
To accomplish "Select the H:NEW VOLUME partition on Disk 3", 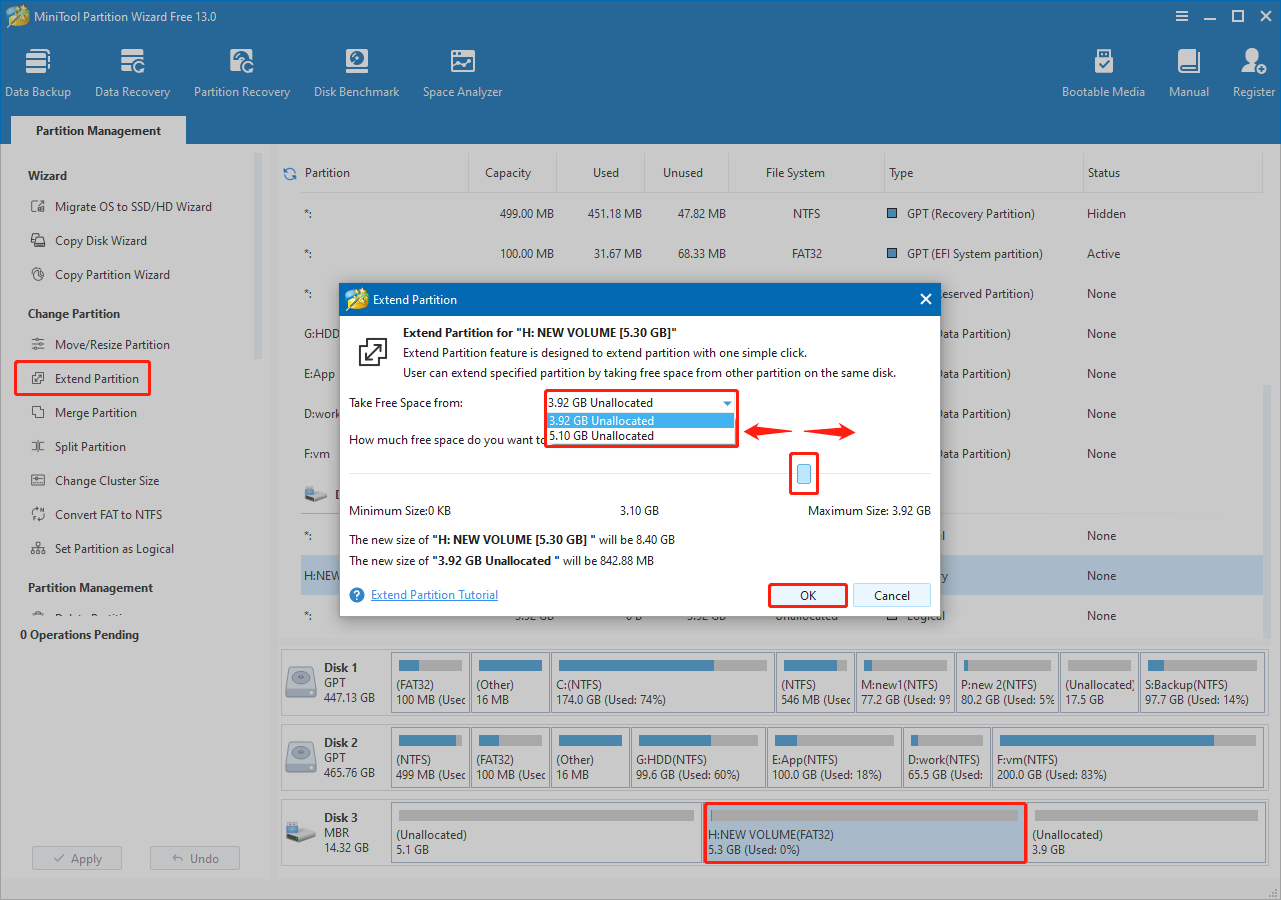I will pyautogui.click(x=864, y=832).
